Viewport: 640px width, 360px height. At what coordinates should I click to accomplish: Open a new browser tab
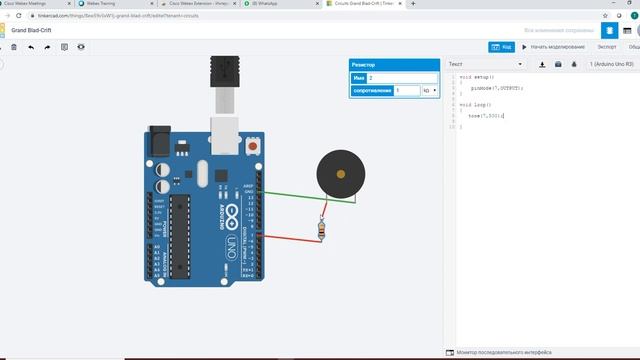413,4
